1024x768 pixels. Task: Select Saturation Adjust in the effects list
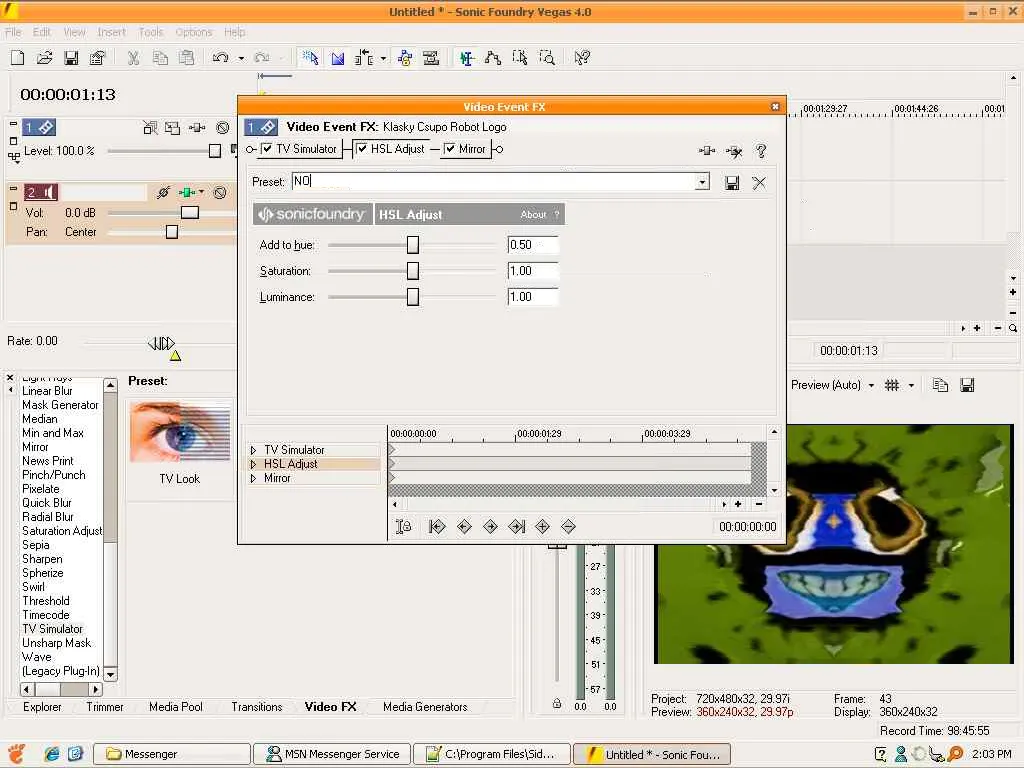point(62,531)
